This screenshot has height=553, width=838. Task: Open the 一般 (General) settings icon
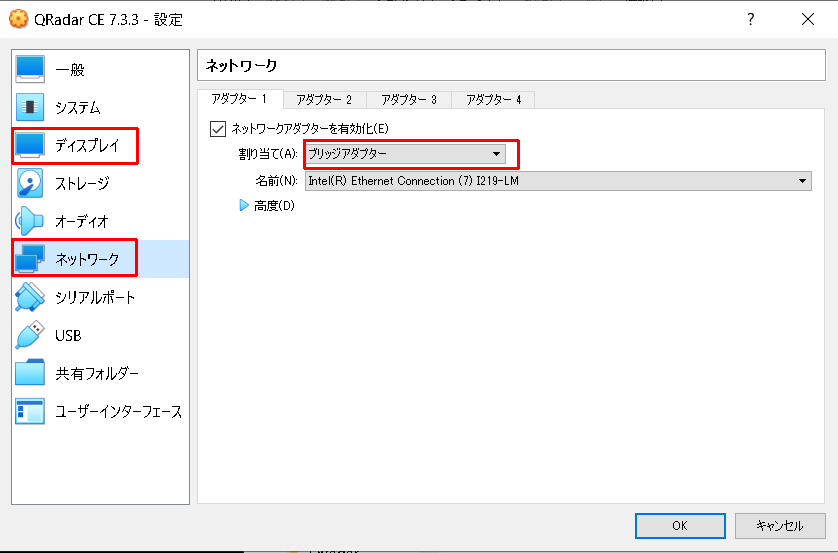[30, 69]
